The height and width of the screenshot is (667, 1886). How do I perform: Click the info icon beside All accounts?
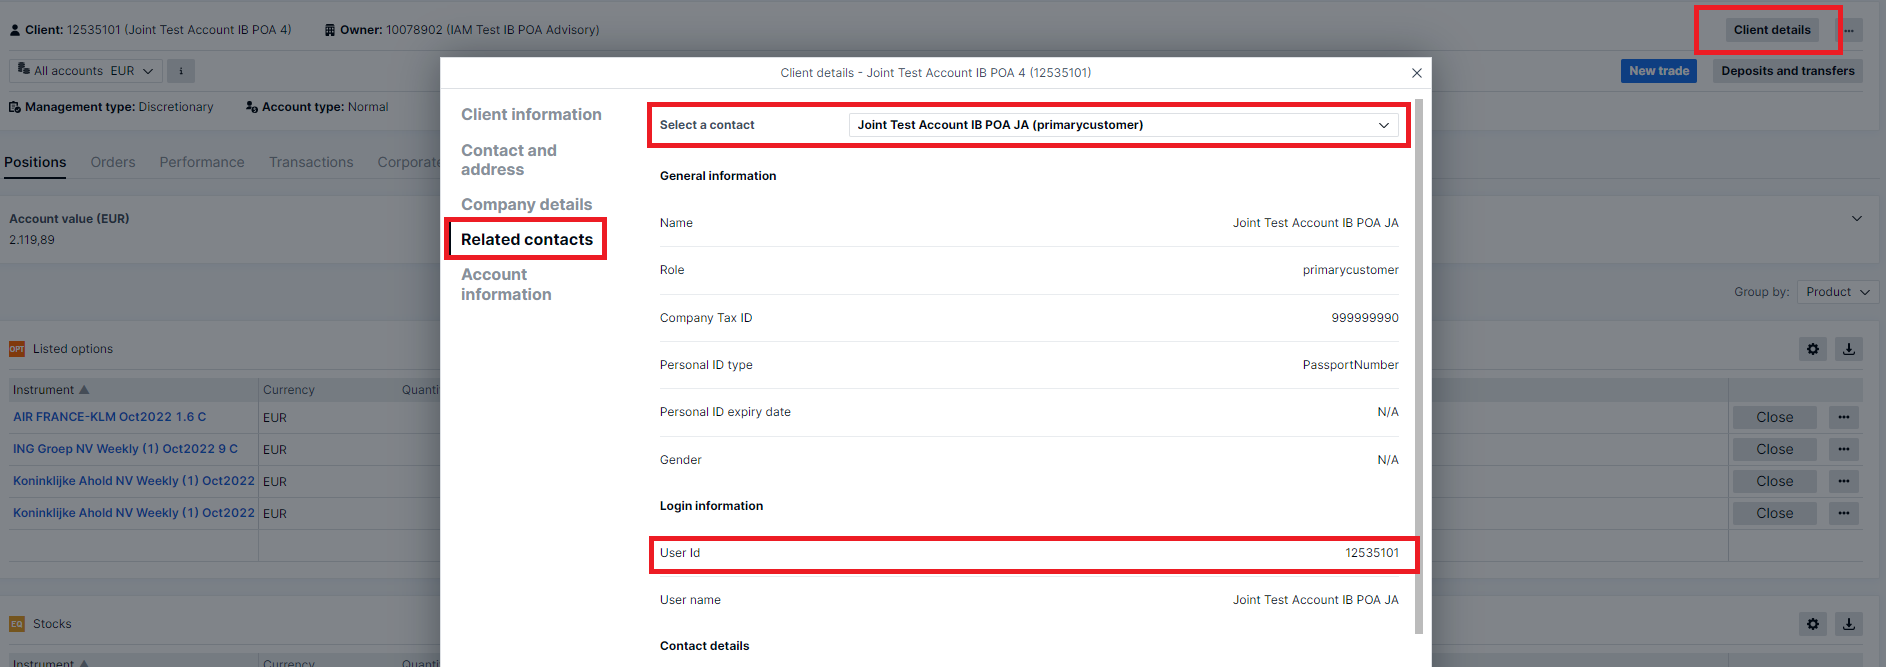[181, 71]
